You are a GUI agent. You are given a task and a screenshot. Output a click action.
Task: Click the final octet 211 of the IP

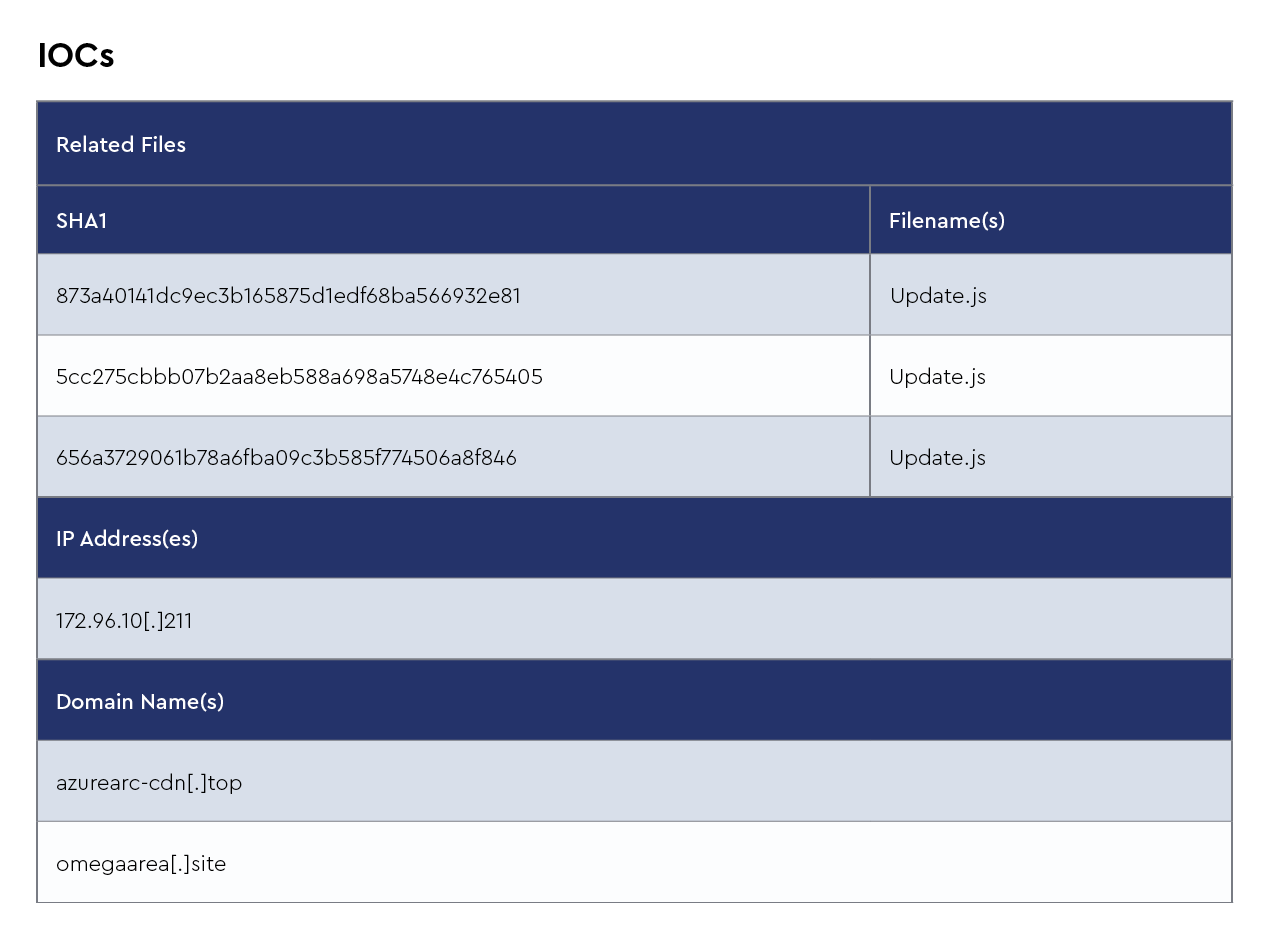(178, 621)
